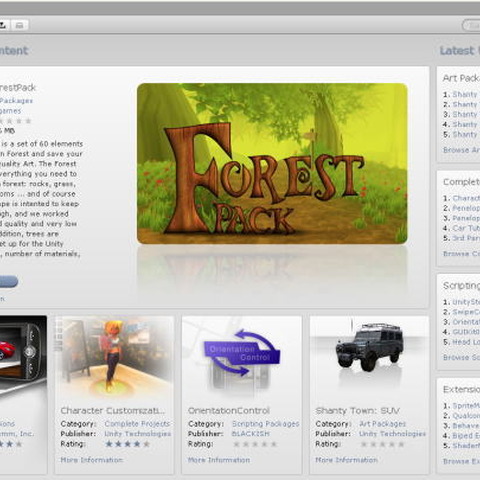This screenshot has height=480, width=480.
Task: Click the store box icon in toolbar
Action: pyautogui.click(x=19, y=25)
